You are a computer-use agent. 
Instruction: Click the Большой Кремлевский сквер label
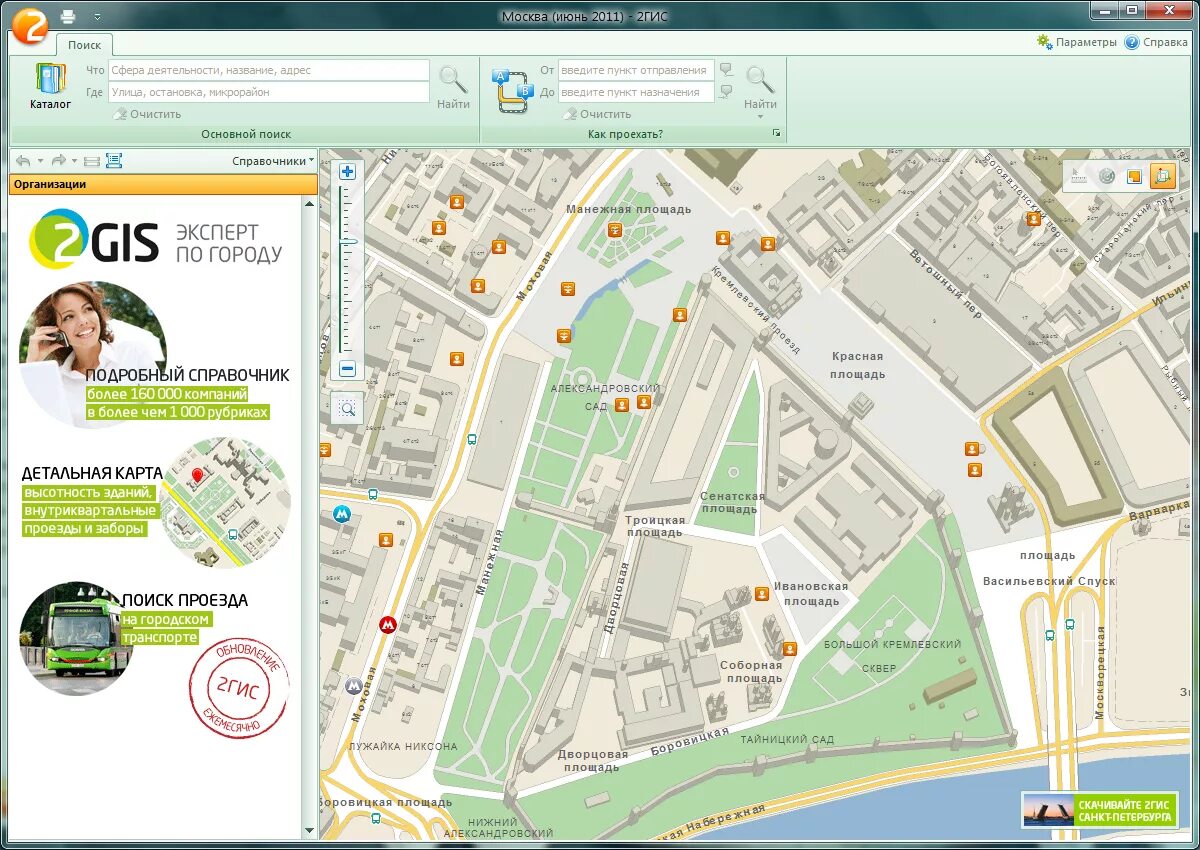point(893,656)
